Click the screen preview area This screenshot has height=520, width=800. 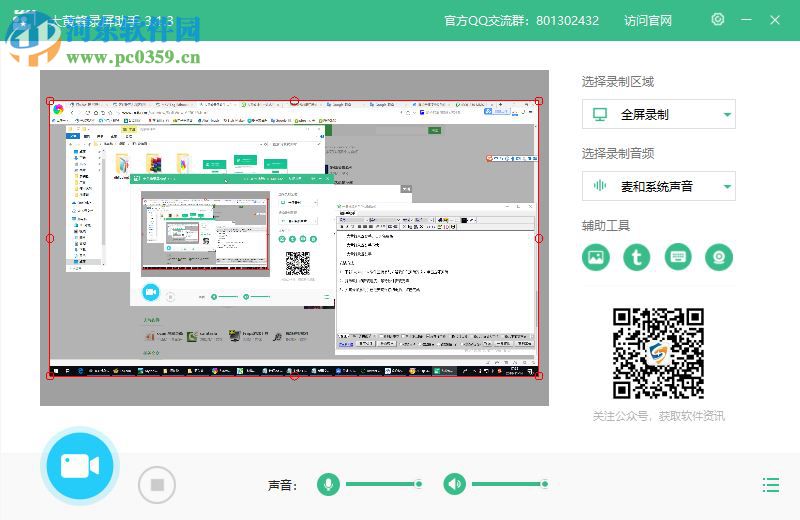pyautogui.click(x=294, y=238)
